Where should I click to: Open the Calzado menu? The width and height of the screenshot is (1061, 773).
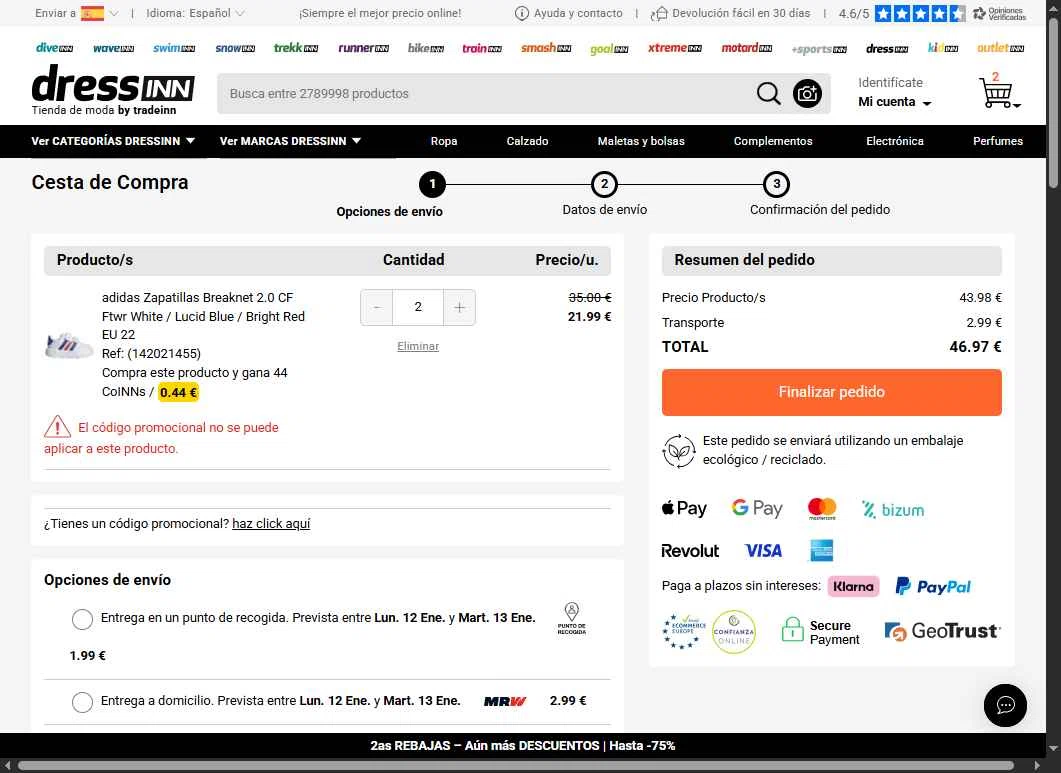pyautogui.click(x=527, y=141)
